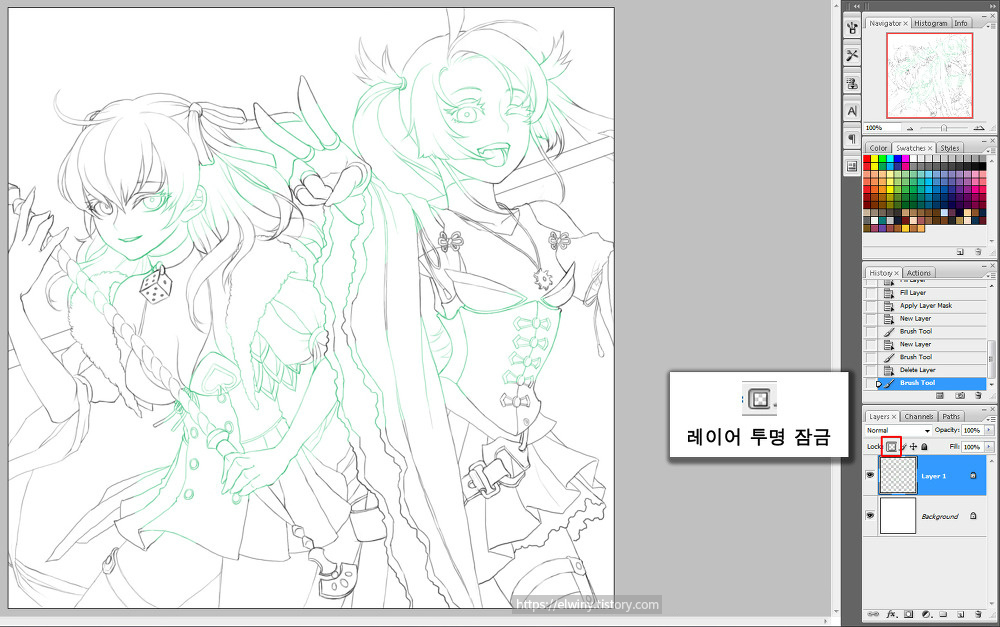The width and height of the screenshot is (1000, 627).
Task: Click the lock icon on Background layer
Action: pyautogui.click(x=973, y=515)
